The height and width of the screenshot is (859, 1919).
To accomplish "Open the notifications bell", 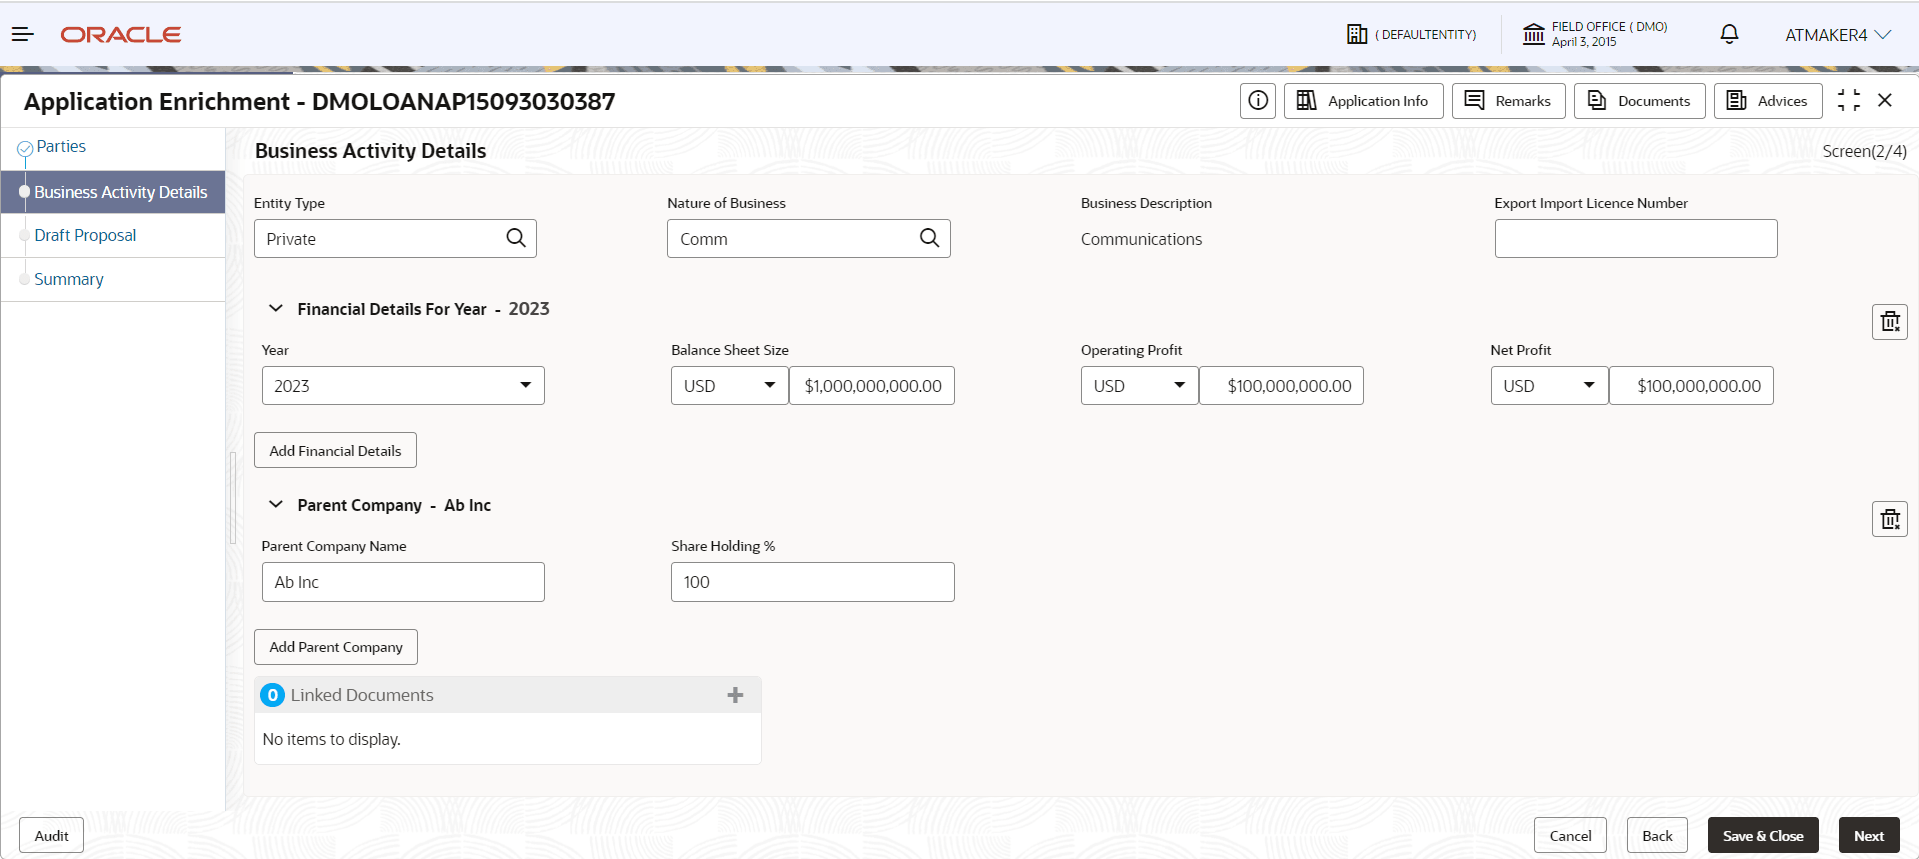I will [x=1729, y=35].
